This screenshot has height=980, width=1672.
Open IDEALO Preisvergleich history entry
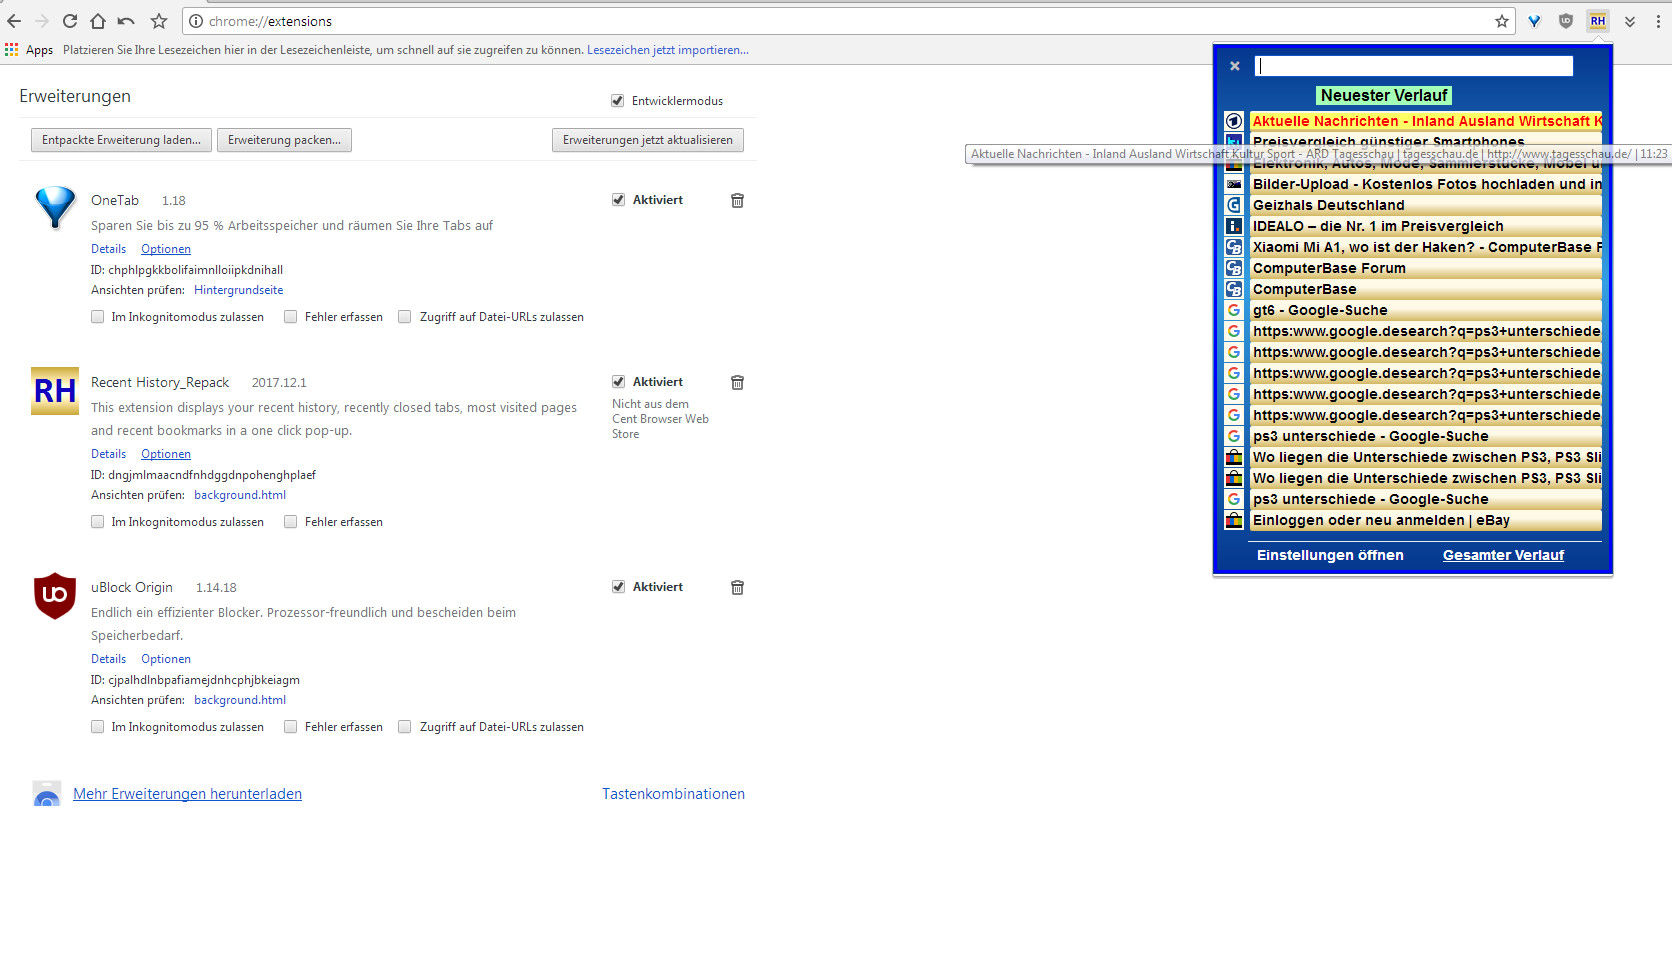pyautogui.click(x=1426, y=226)
